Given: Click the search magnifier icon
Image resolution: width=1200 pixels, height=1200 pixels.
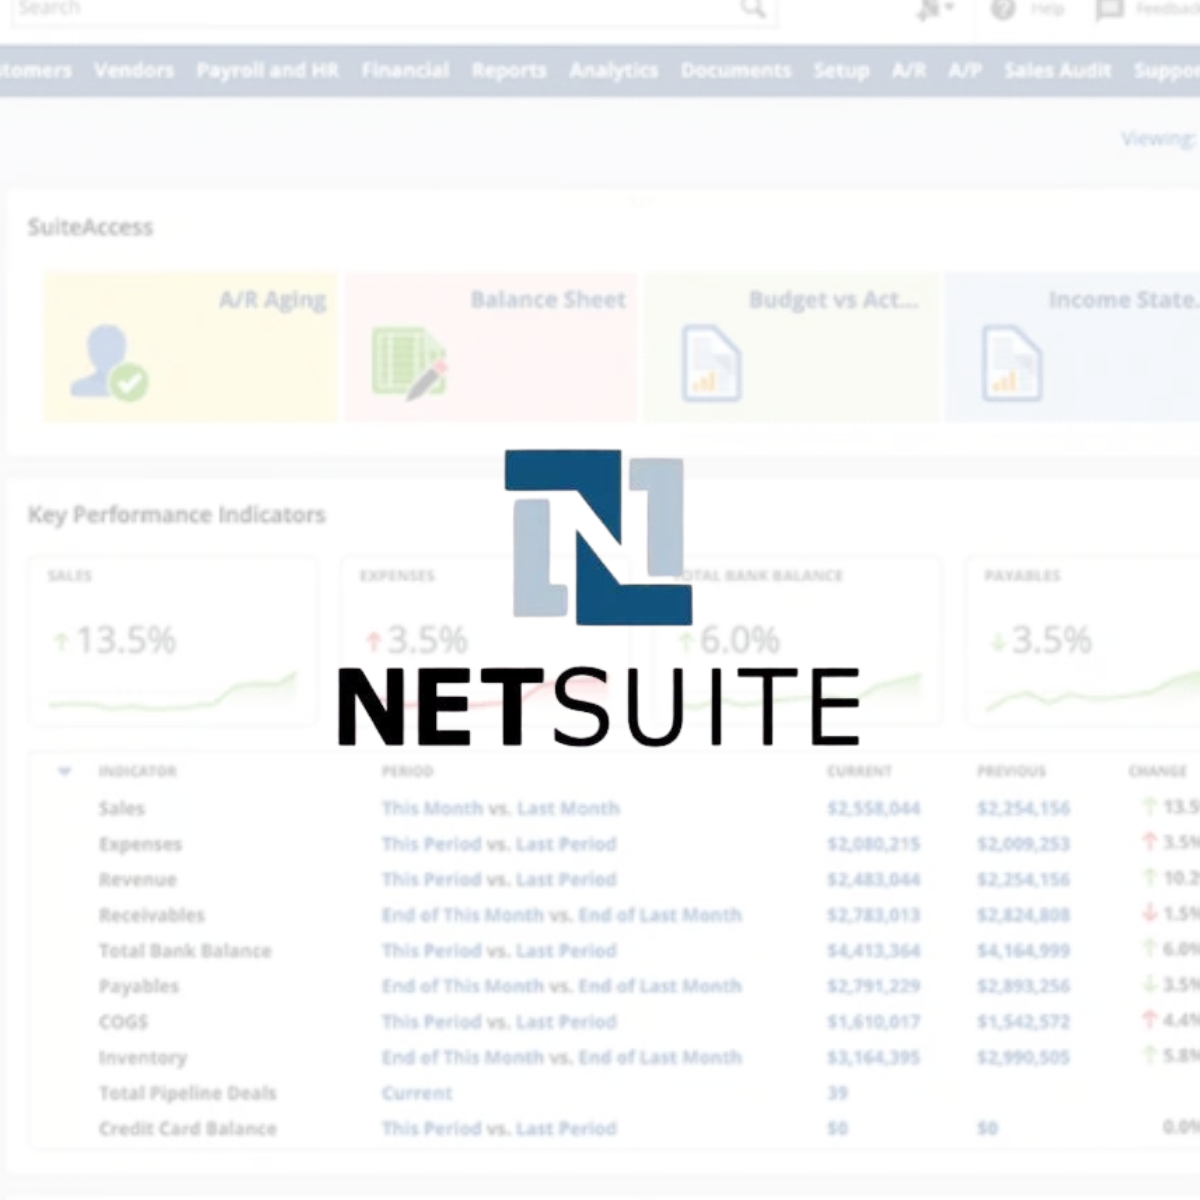Looking at the screenshot, I should coord(753,9).
